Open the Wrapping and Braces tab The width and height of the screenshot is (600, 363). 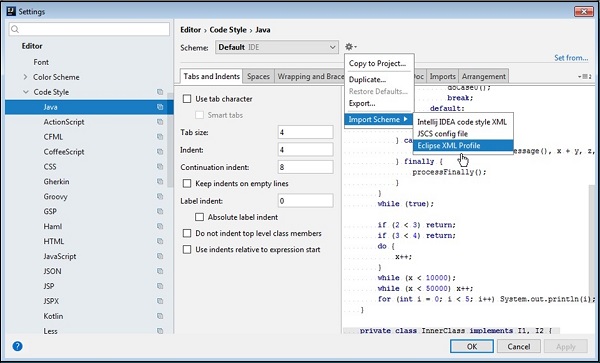309,77
